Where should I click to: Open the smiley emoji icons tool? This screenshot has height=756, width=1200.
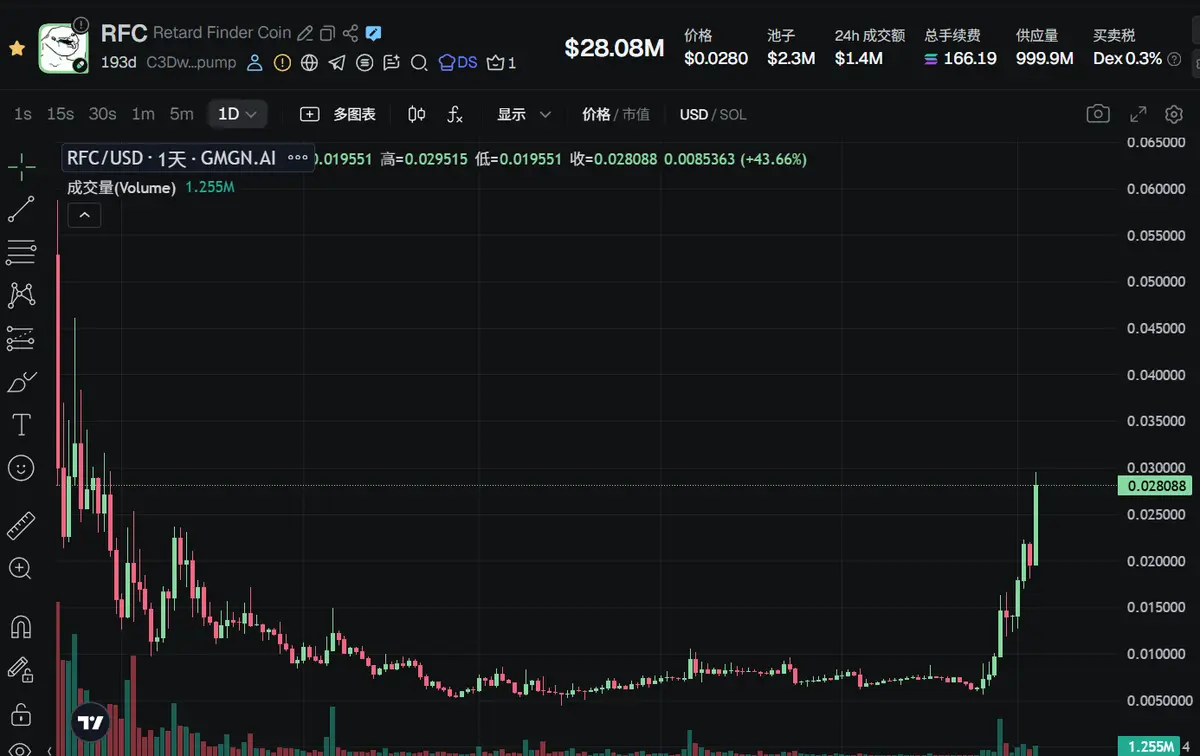click(21, 467)
